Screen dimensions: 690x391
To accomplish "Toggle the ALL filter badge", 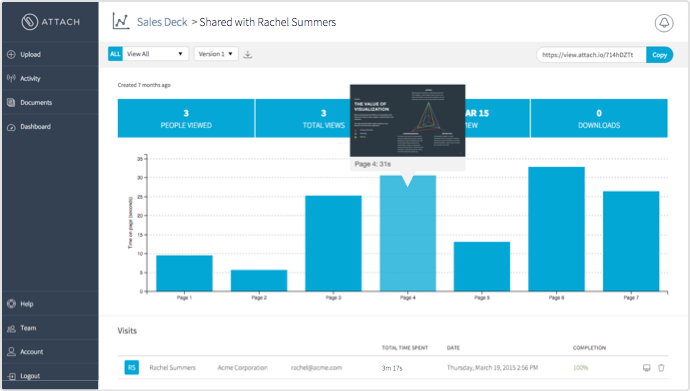I will tap(115, 54).
